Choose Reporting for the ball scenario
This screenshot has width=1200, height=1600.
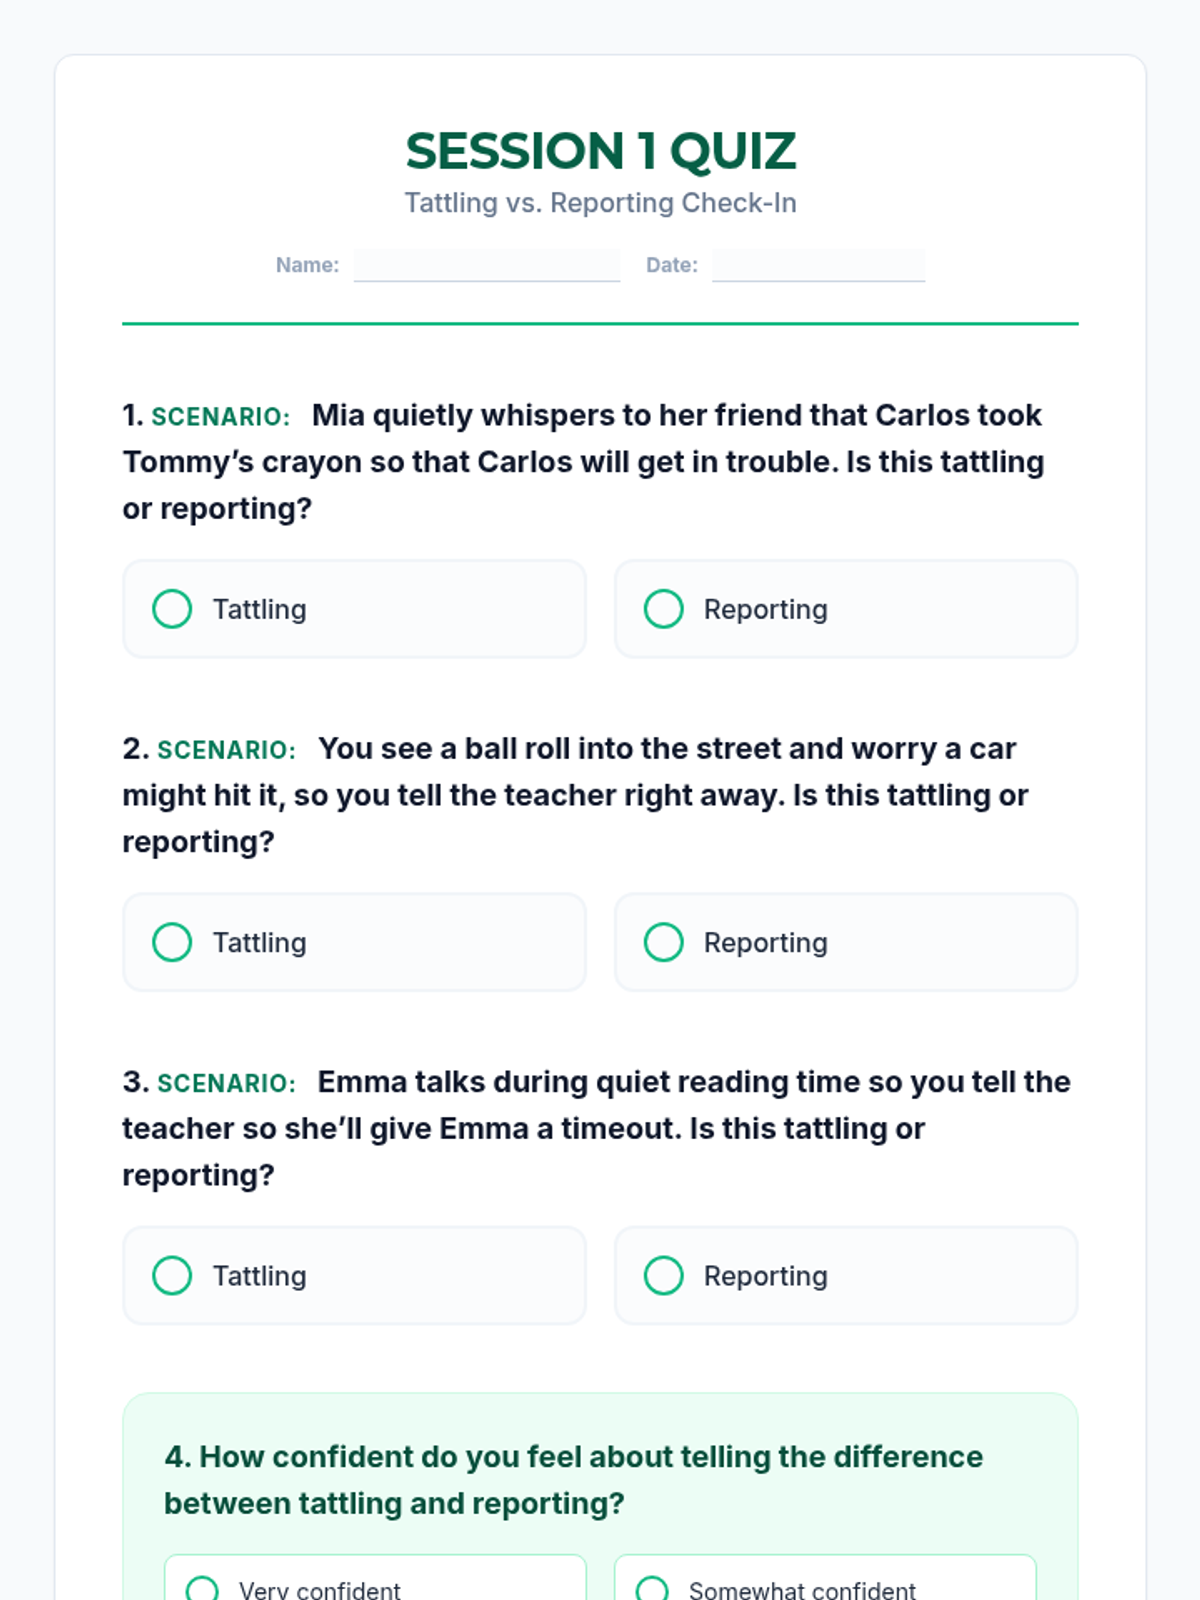pyautogui.click(x=845, y=942)
